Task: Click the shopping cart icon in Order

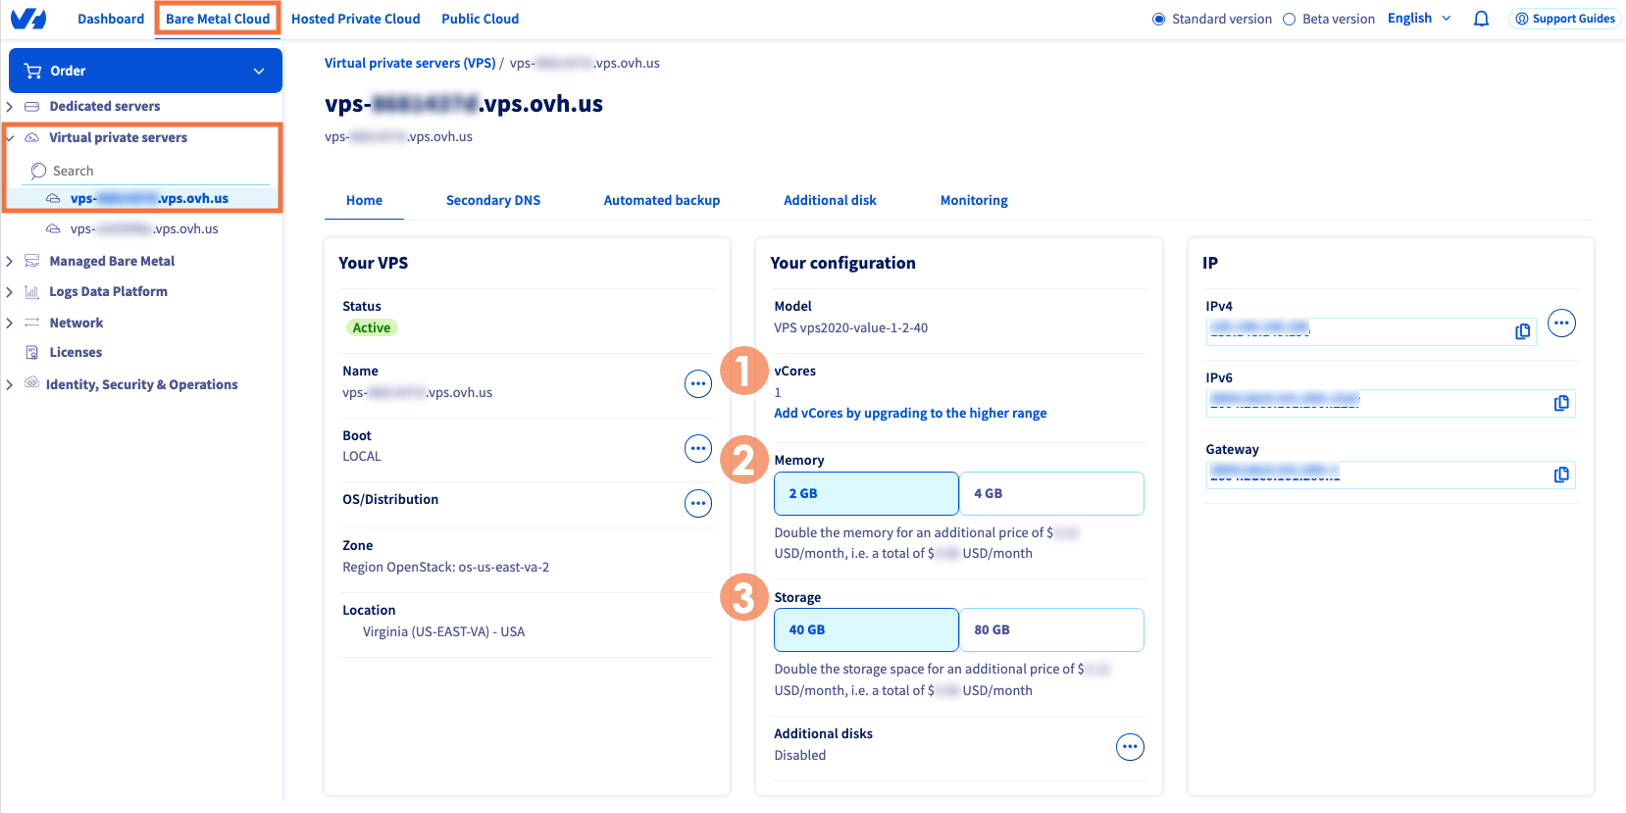Action: (x=33, y=71)
